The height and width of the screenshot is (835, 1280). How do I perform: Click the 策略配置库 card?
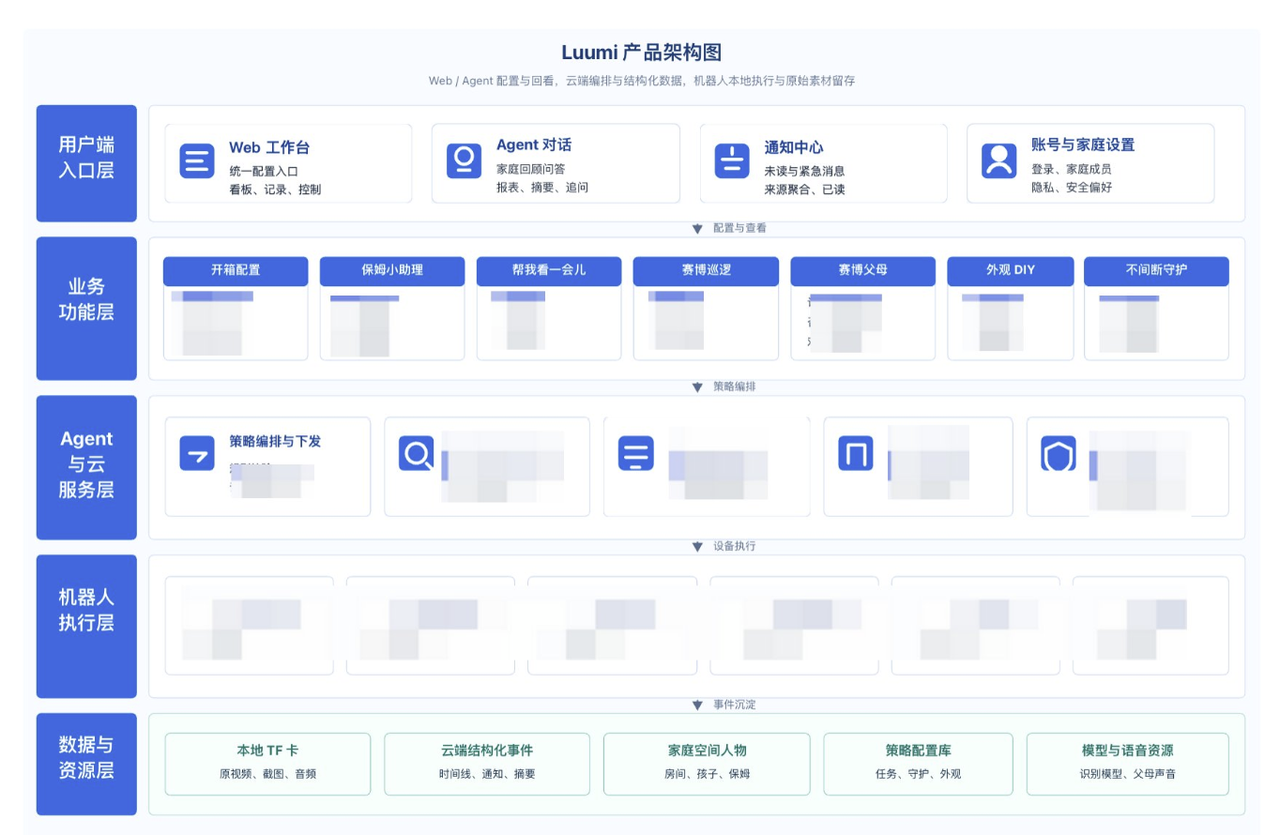pyautogui.click(x=918, y=764)
